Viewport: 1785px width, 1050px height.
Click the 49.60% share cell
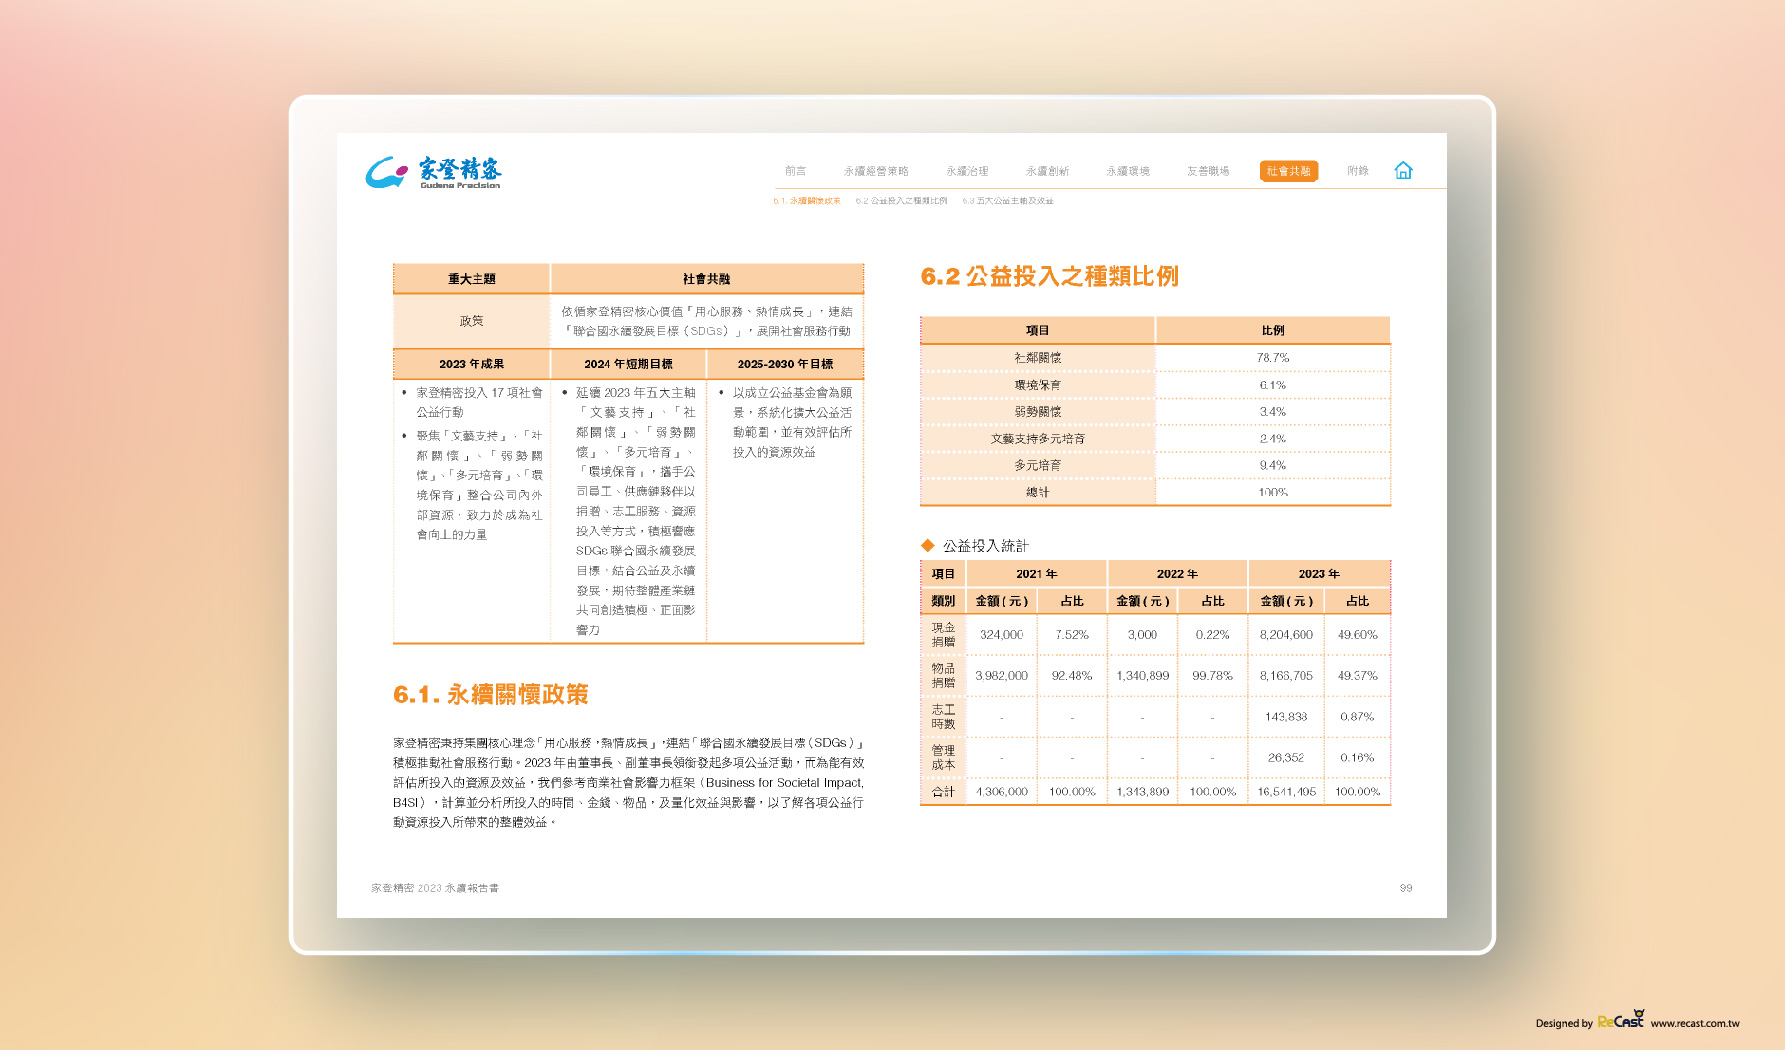click(x=1358, y=635)
